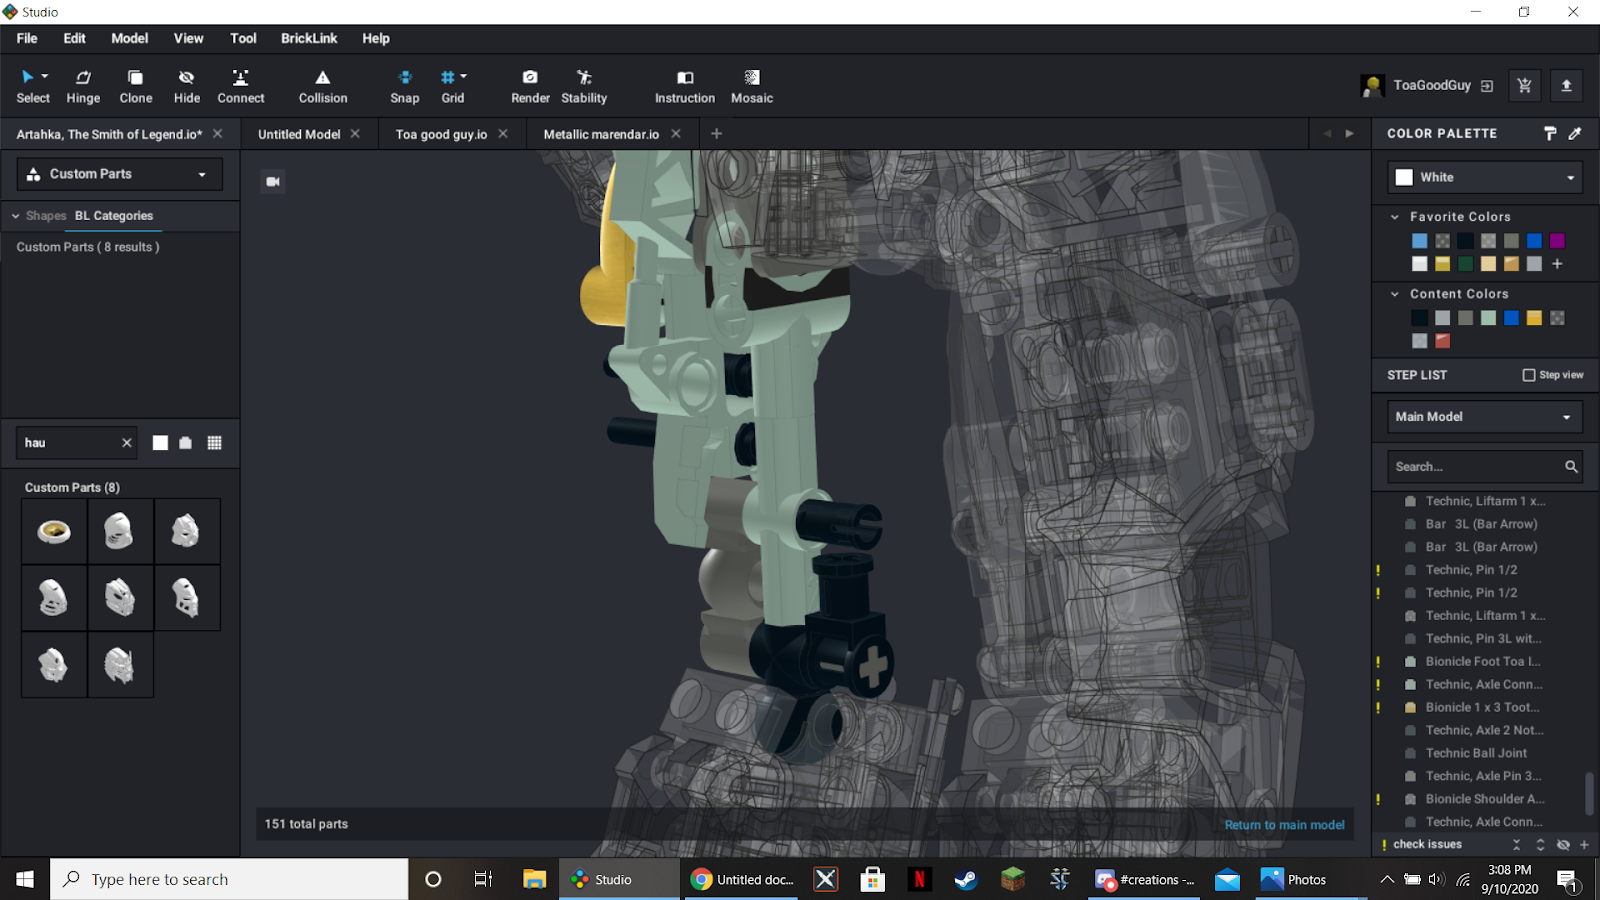Open the BrickLink menu
Screen dimensions: 1600x900
tap(309, 38)
